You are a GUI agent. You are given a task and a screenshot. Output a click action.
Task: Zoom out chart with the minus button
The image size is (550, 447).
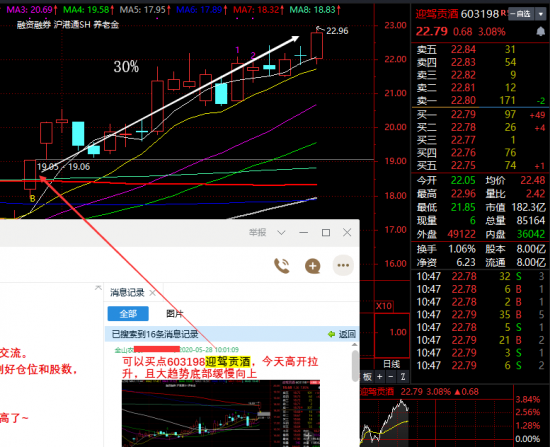pos(391,377)
